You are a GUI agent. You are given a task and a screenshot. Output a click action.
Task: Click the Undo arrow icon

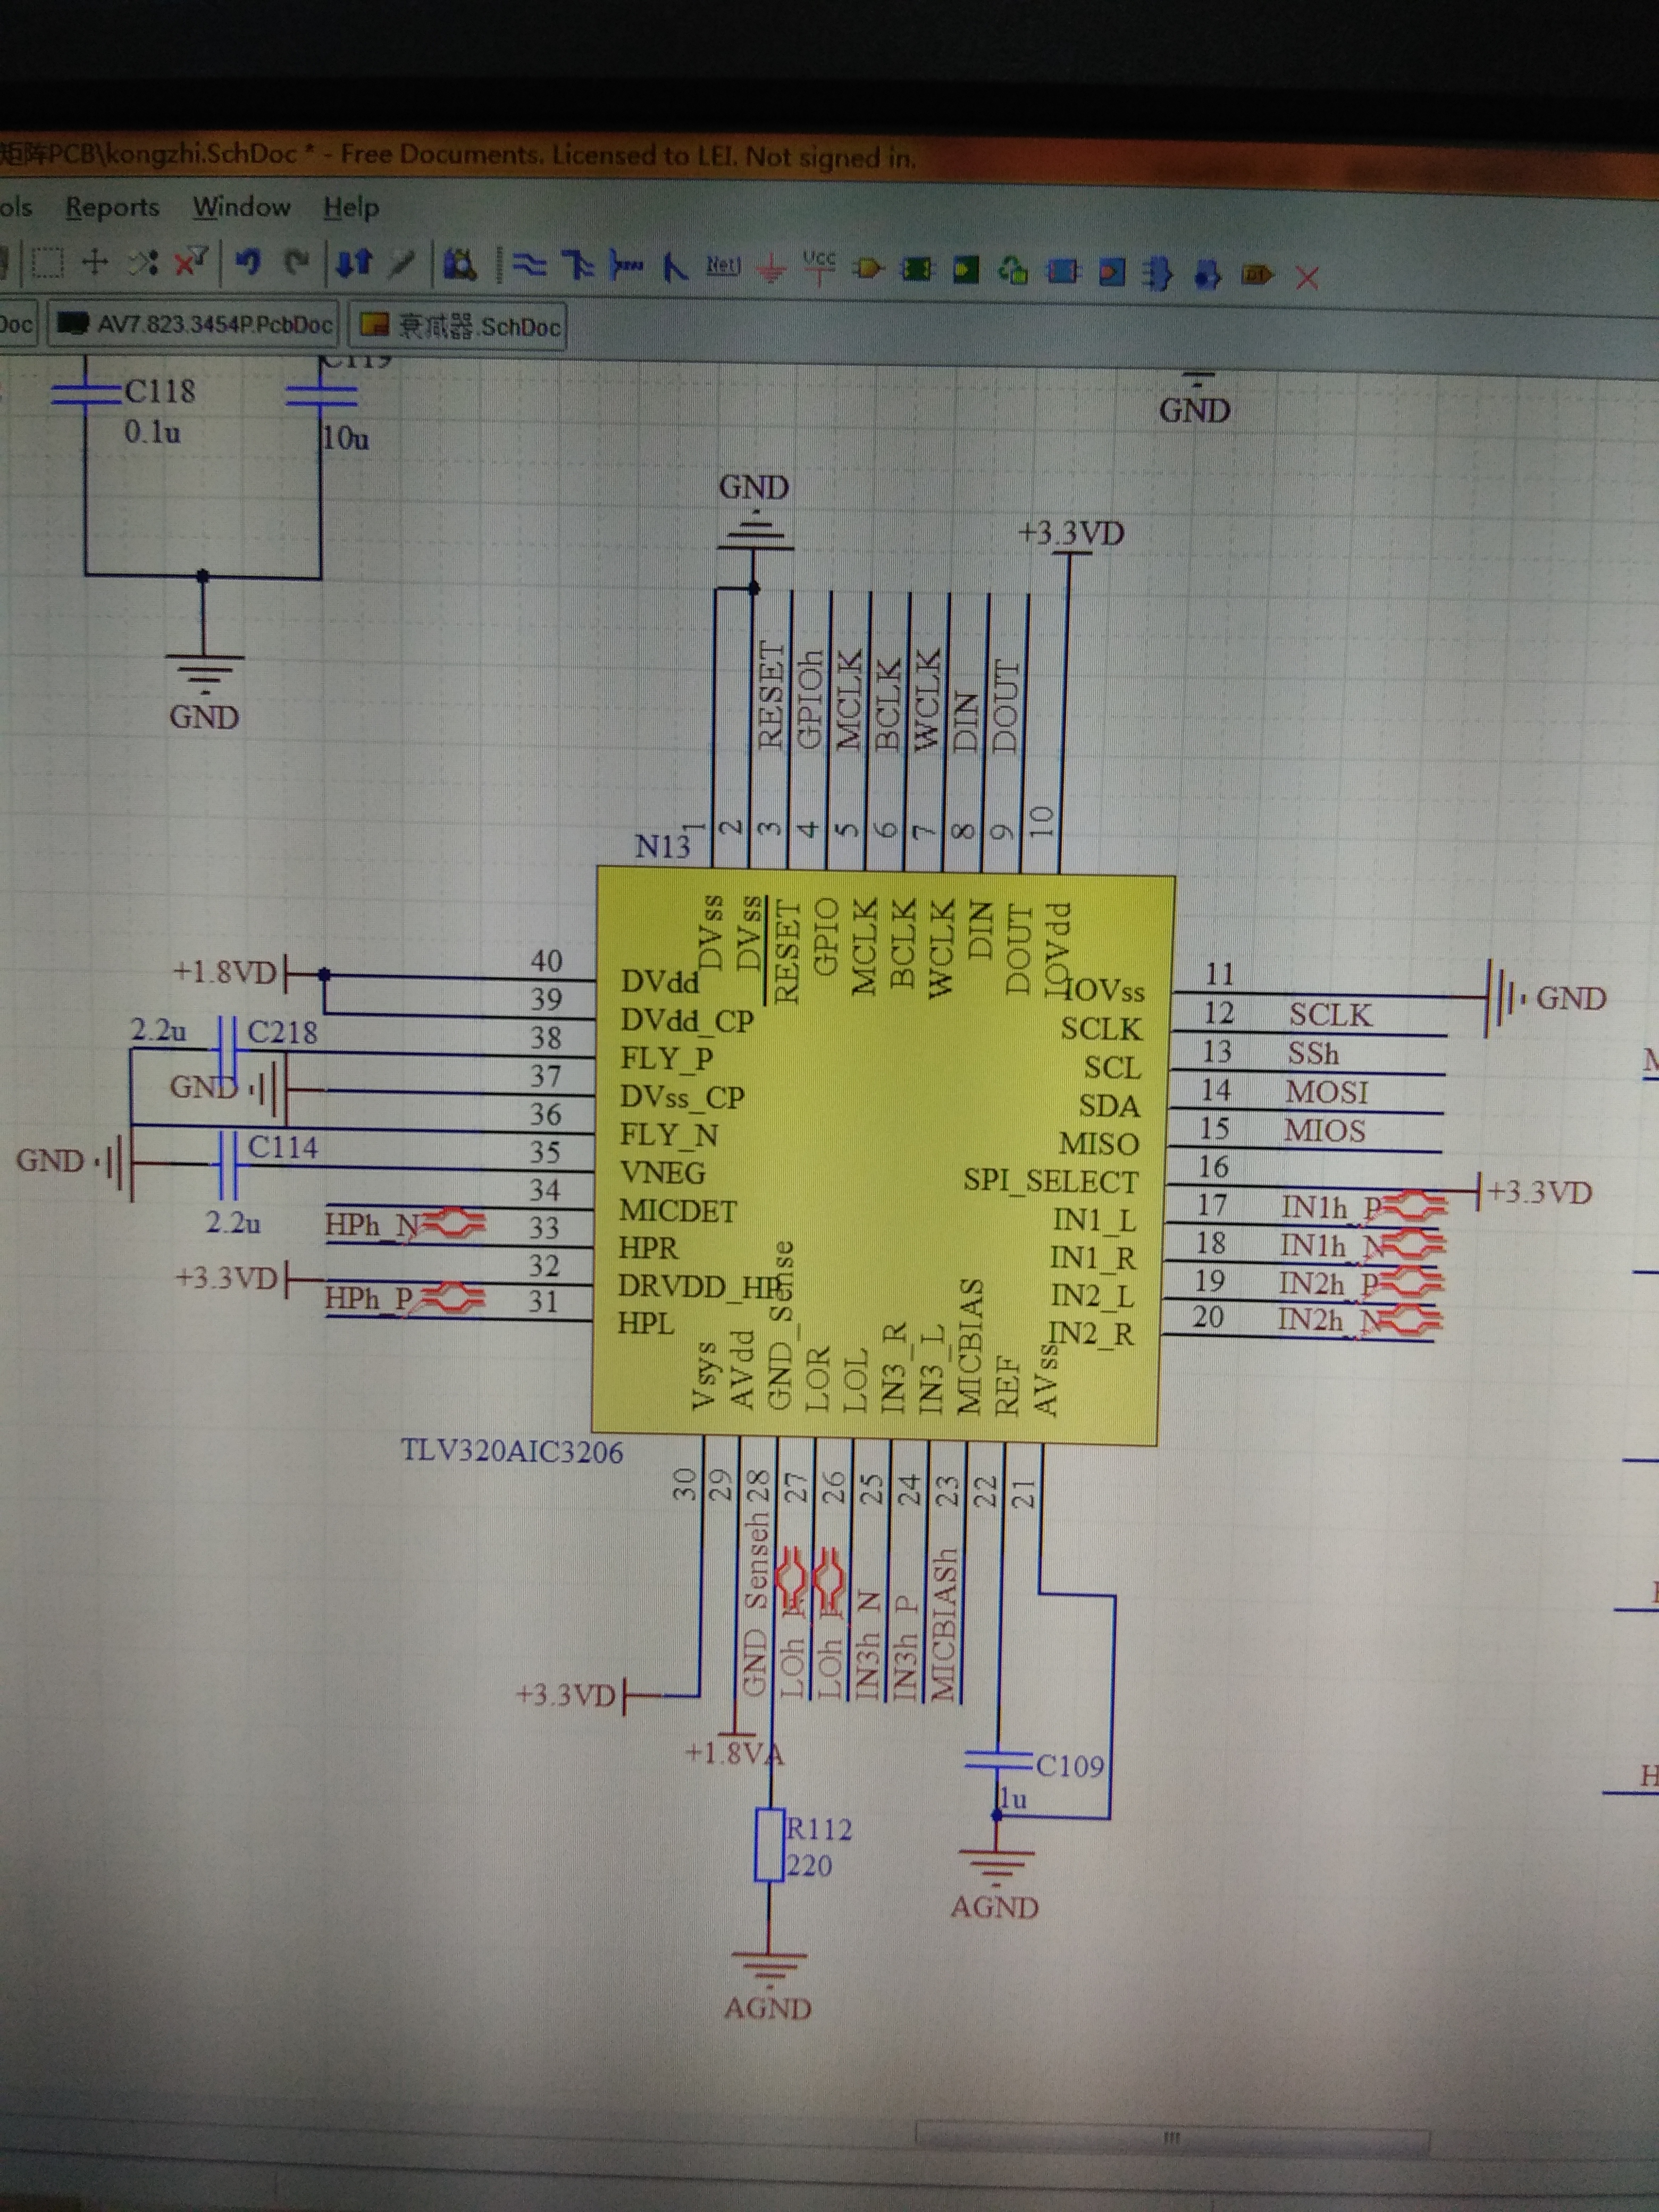[248, 262]
